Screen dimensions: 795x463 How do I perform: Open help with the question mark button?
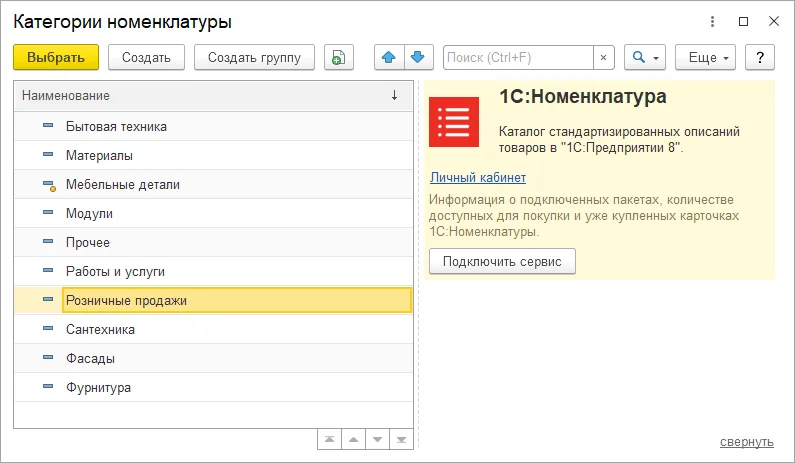click(x=760, y=57)
